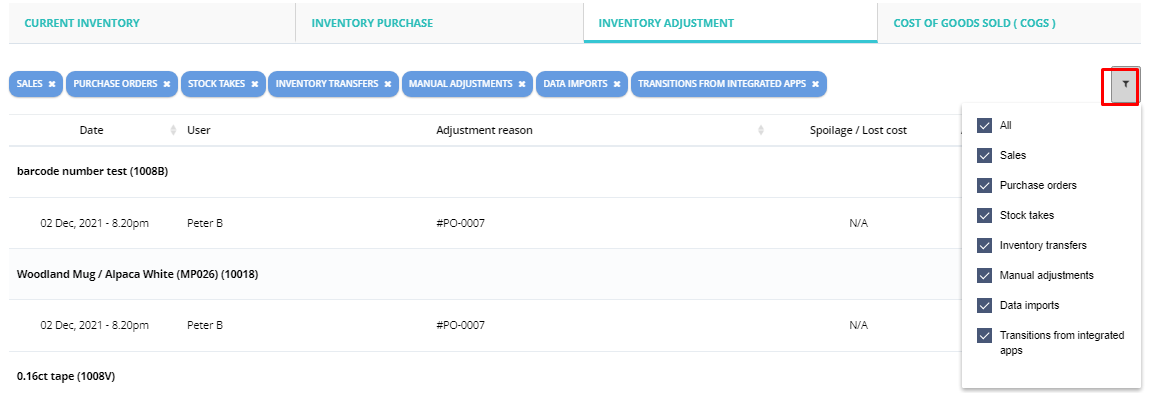Toggle the Stock takes checkbox
The image size is (1150, 393).
coord(984,216)
